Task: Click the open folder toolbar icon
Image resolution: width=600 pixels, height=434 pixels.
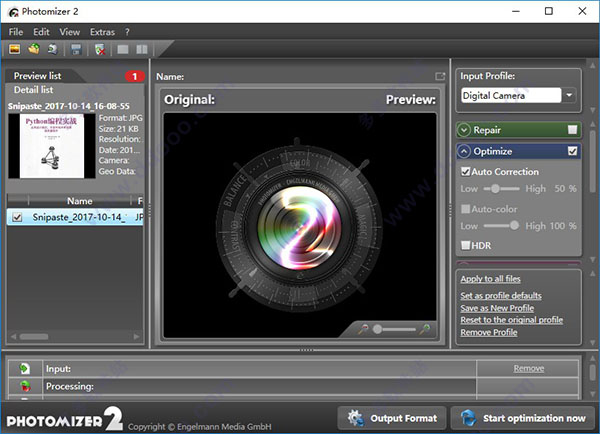Action: [34, 49]
